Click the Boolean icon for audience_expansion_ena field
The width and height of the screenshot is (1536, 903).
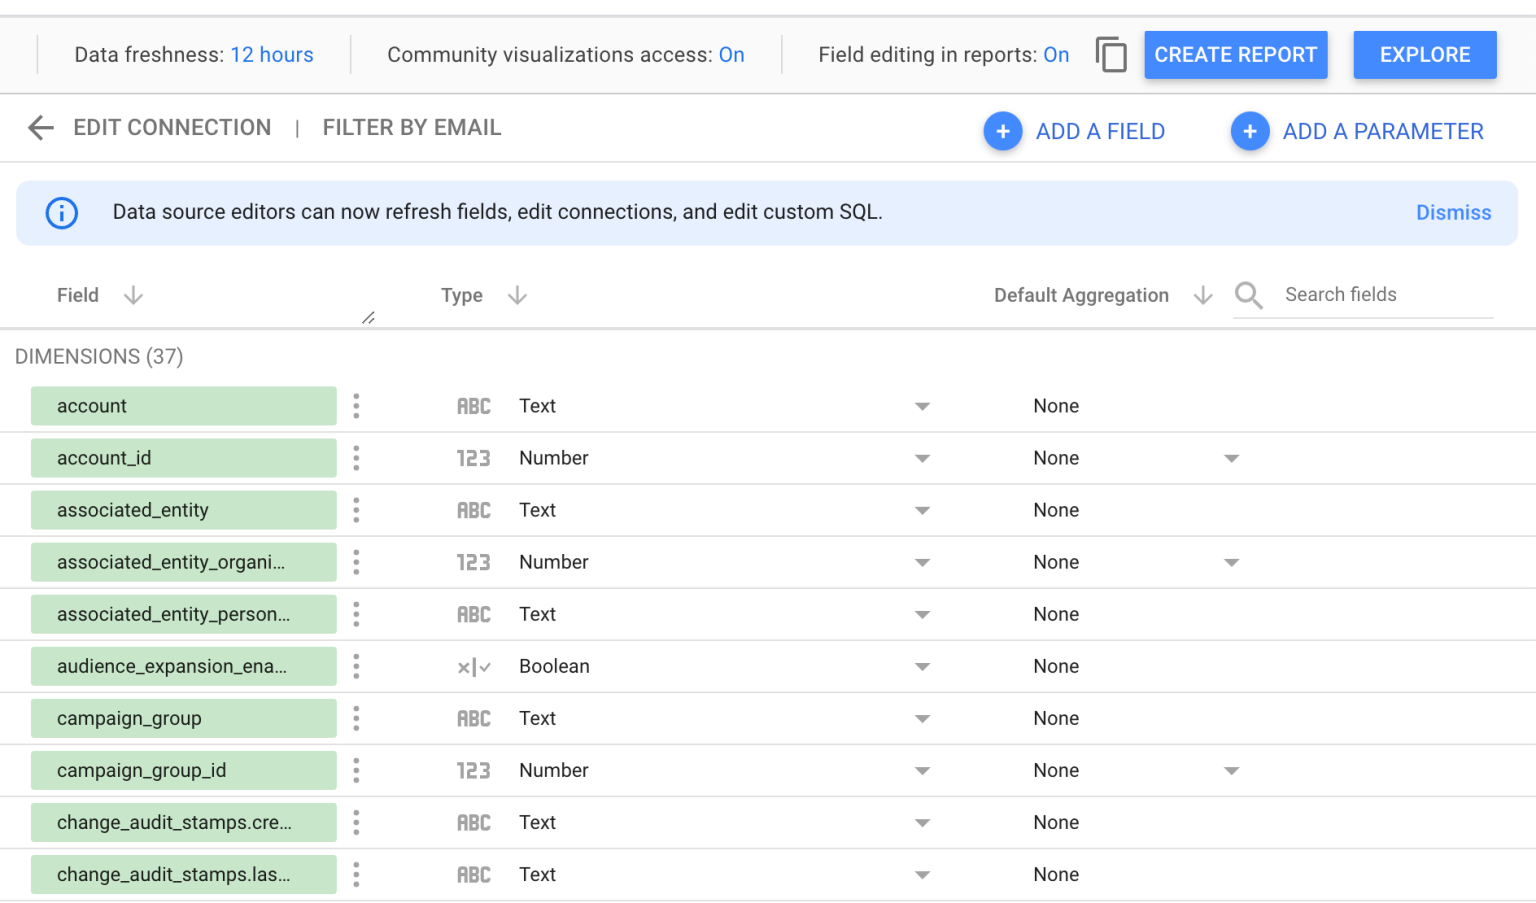point(474,666)
